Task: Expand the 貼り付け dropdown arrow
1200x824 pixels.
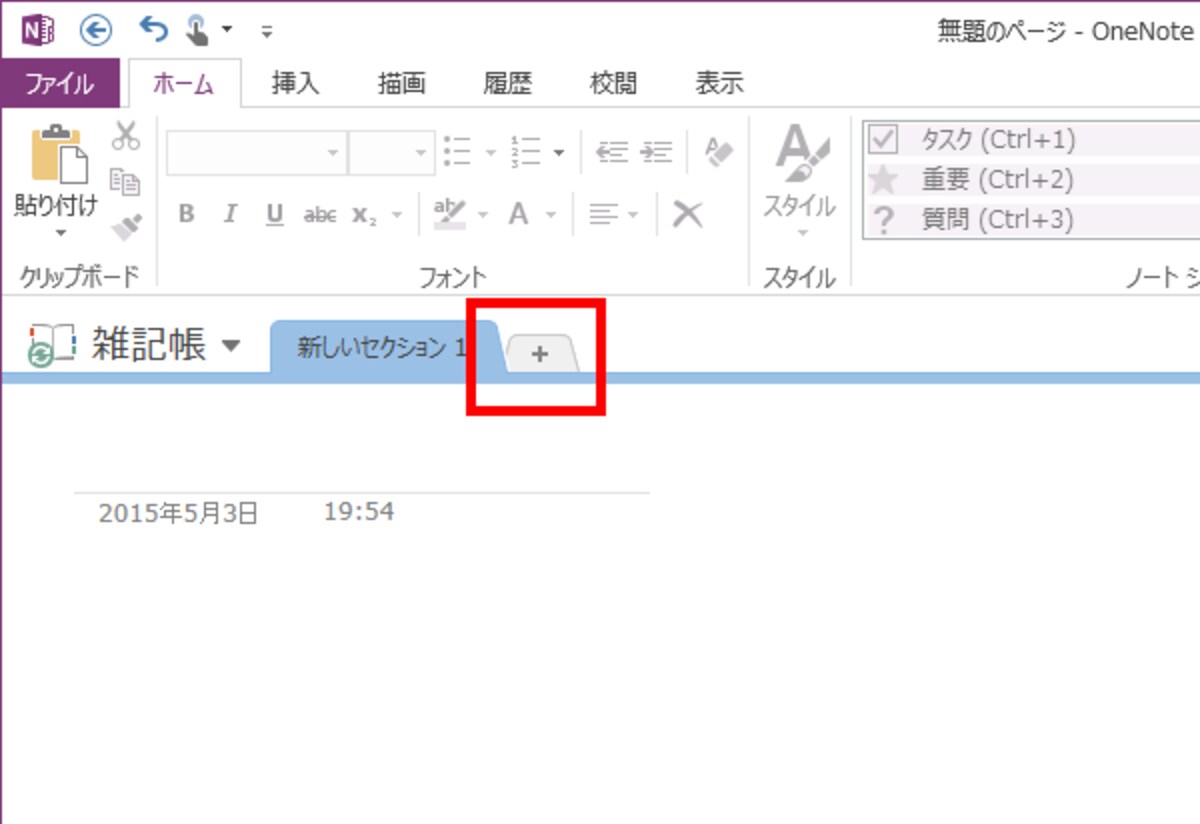Action: tap(60, 233)
